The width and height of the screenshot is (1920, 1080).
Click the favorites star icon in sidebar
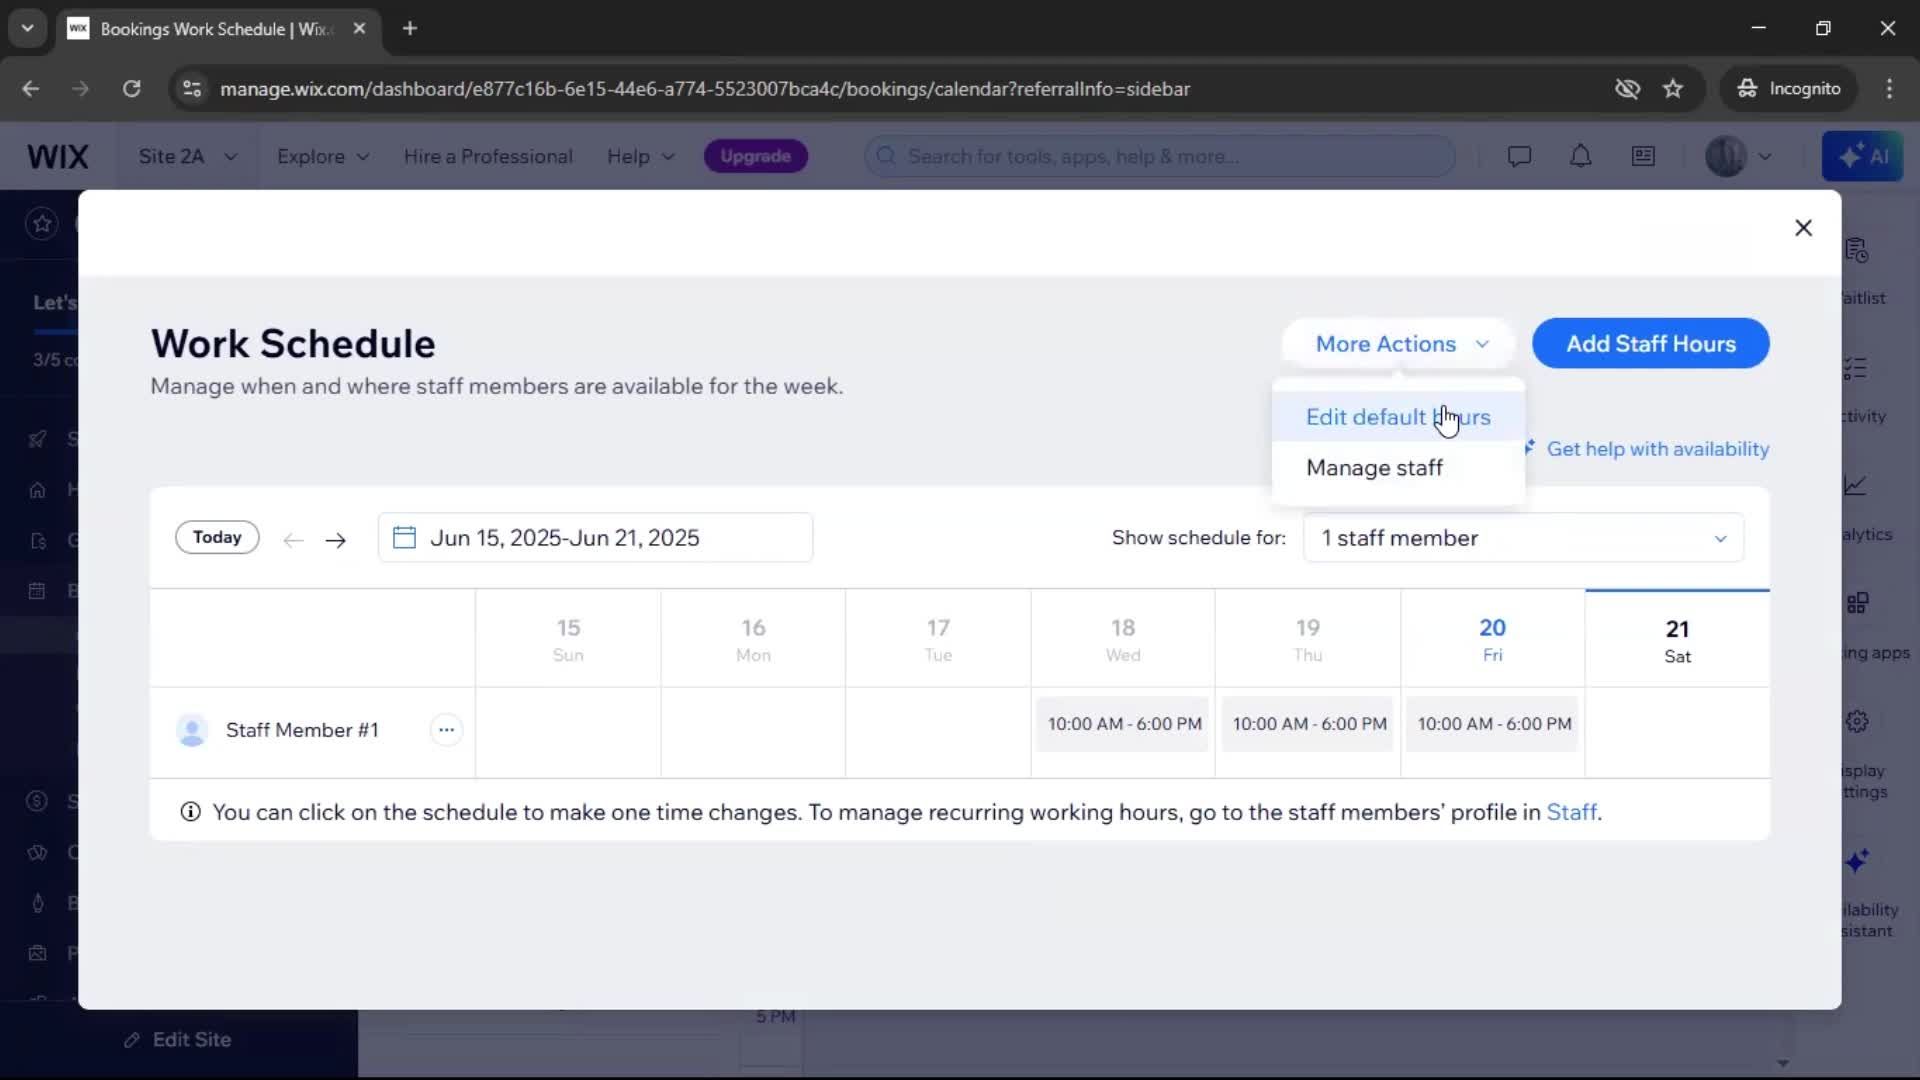[42, 224]
